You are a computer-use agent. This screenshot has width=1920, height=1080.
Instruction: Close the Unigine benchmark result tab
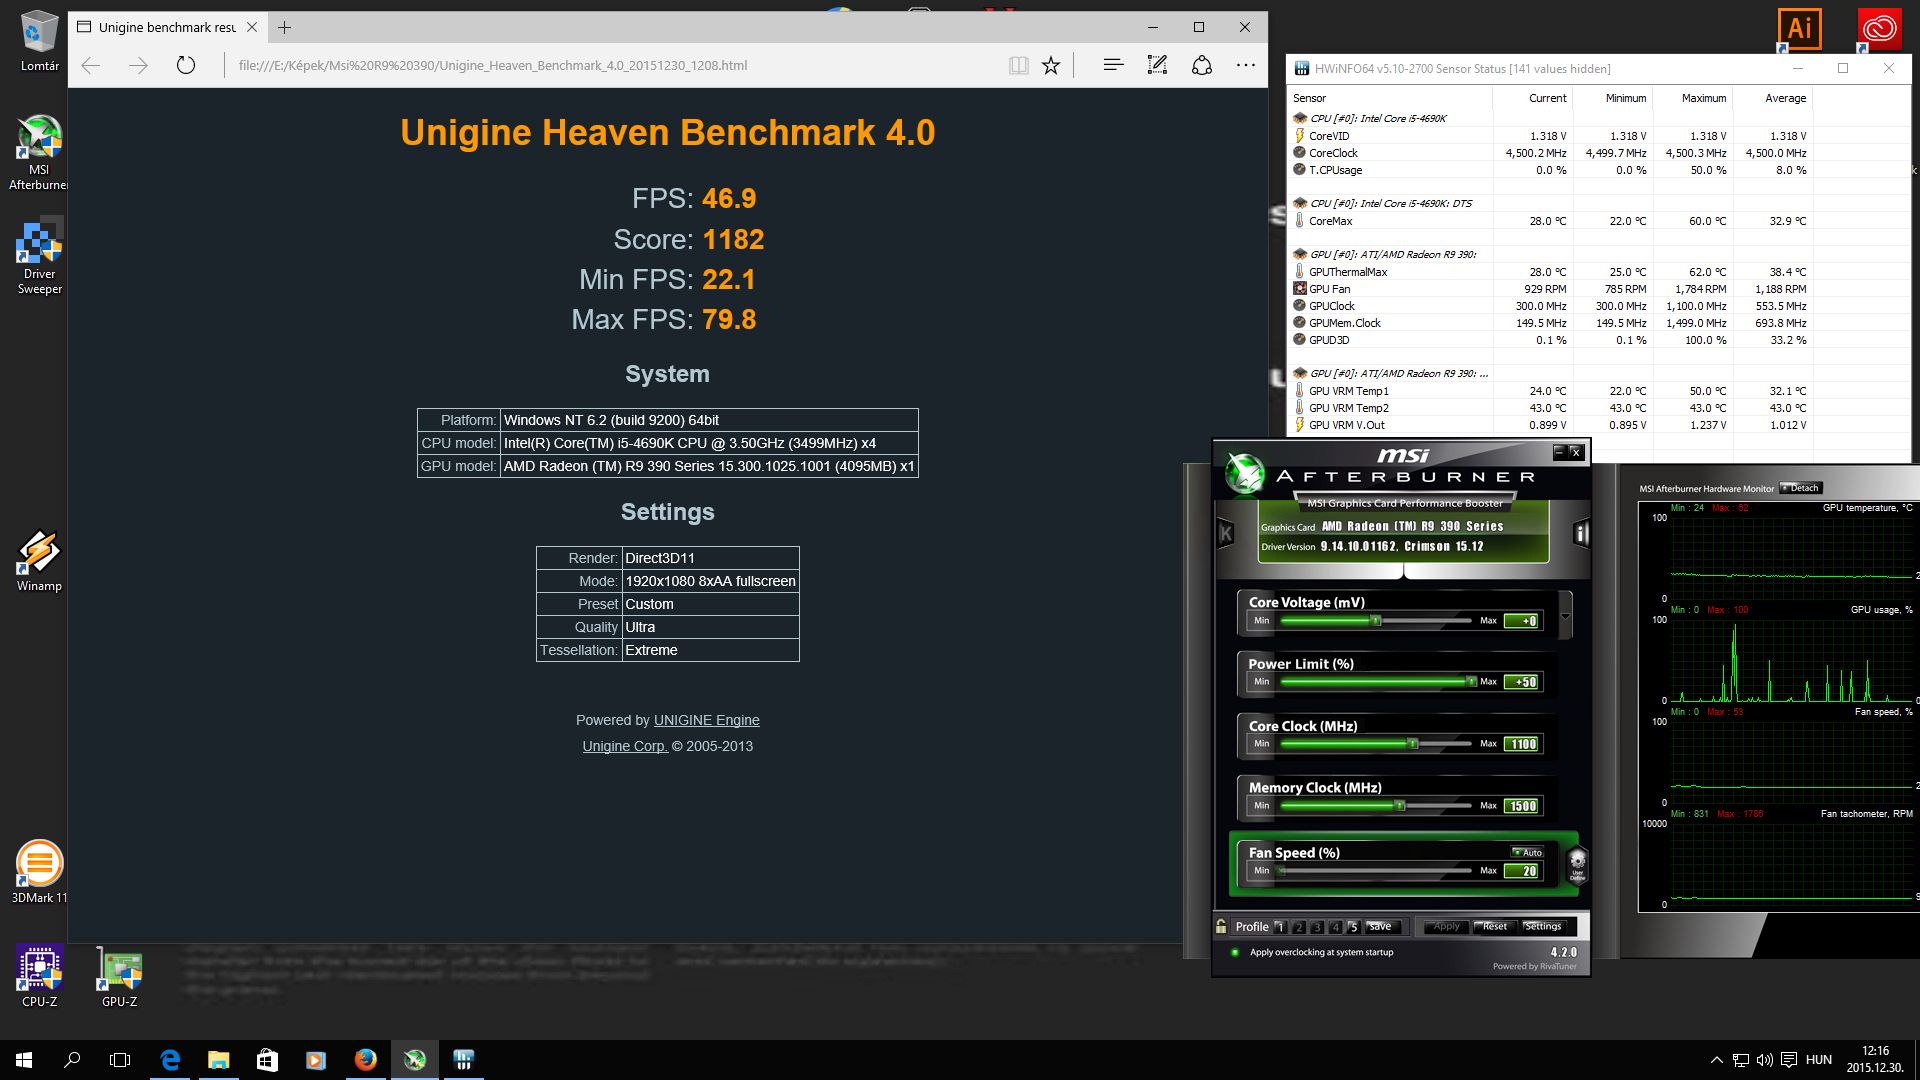[252, 27]
